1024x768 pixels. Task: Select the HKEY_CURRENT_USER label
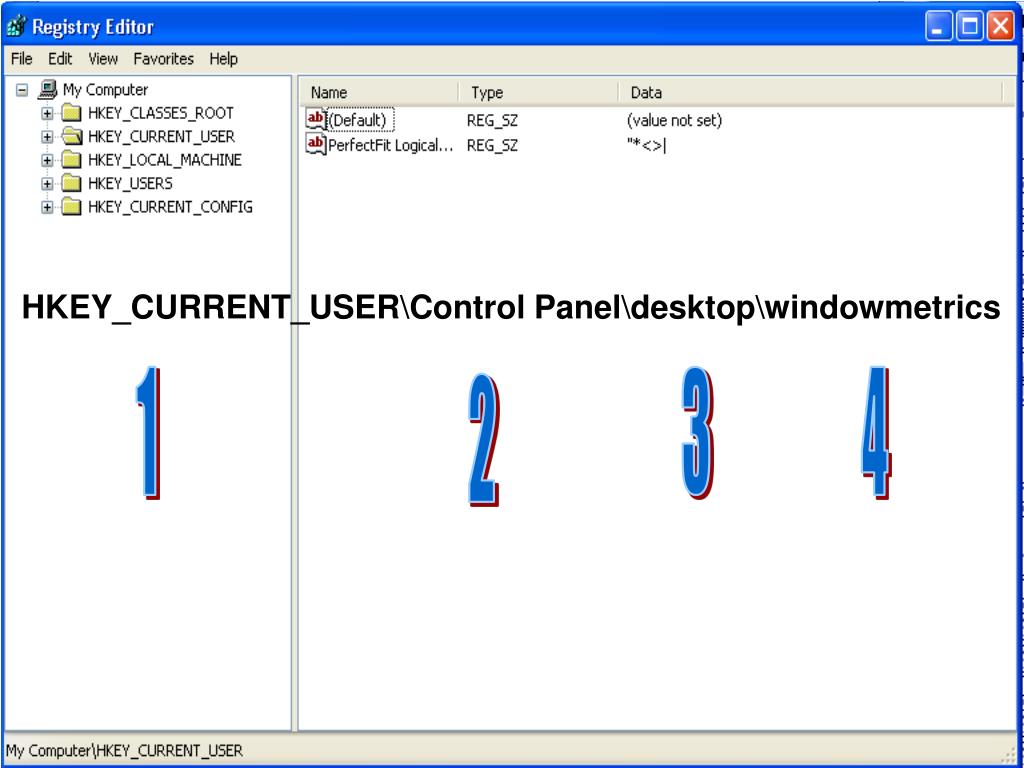pyautogui.click(x=161, y=137)
